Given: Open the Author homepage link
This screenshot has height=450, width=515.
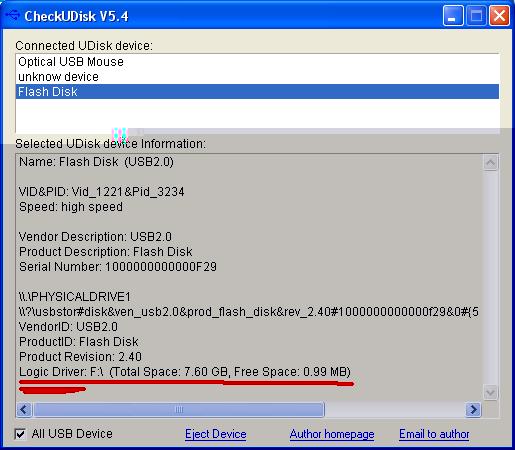Looking at the screenshot, I should tap(332, 434).
